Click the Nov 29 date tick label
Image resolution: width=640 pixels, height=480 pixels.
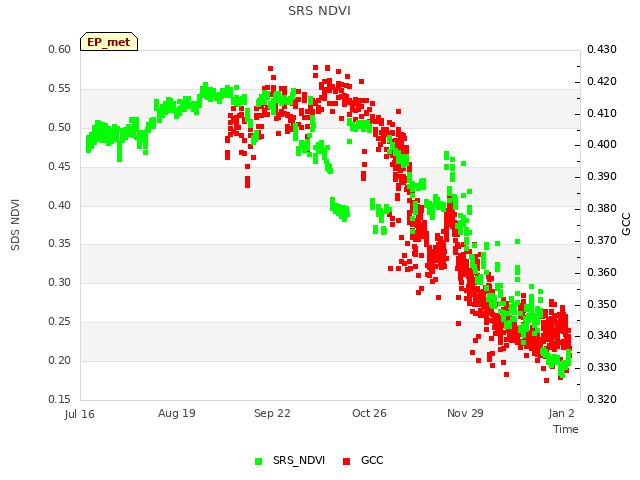point(465,413)
